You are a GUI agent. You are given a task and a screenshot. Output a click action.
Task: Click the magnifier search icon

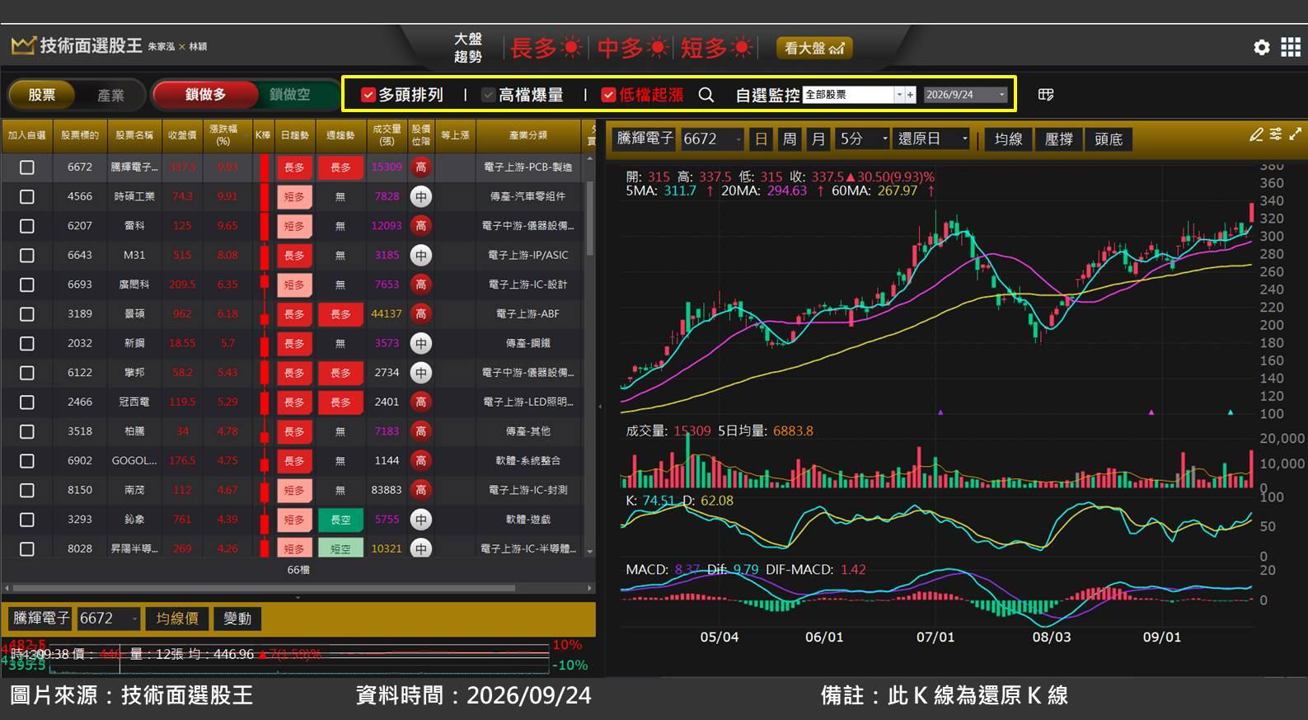706,95
